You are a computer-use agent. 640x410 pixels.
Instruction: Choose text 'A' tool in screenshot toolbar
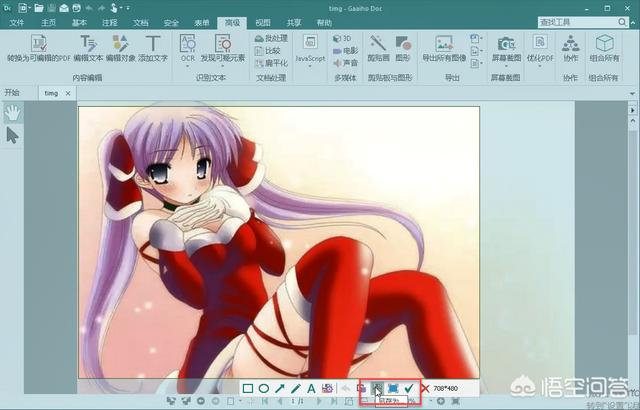pos(311,388)
